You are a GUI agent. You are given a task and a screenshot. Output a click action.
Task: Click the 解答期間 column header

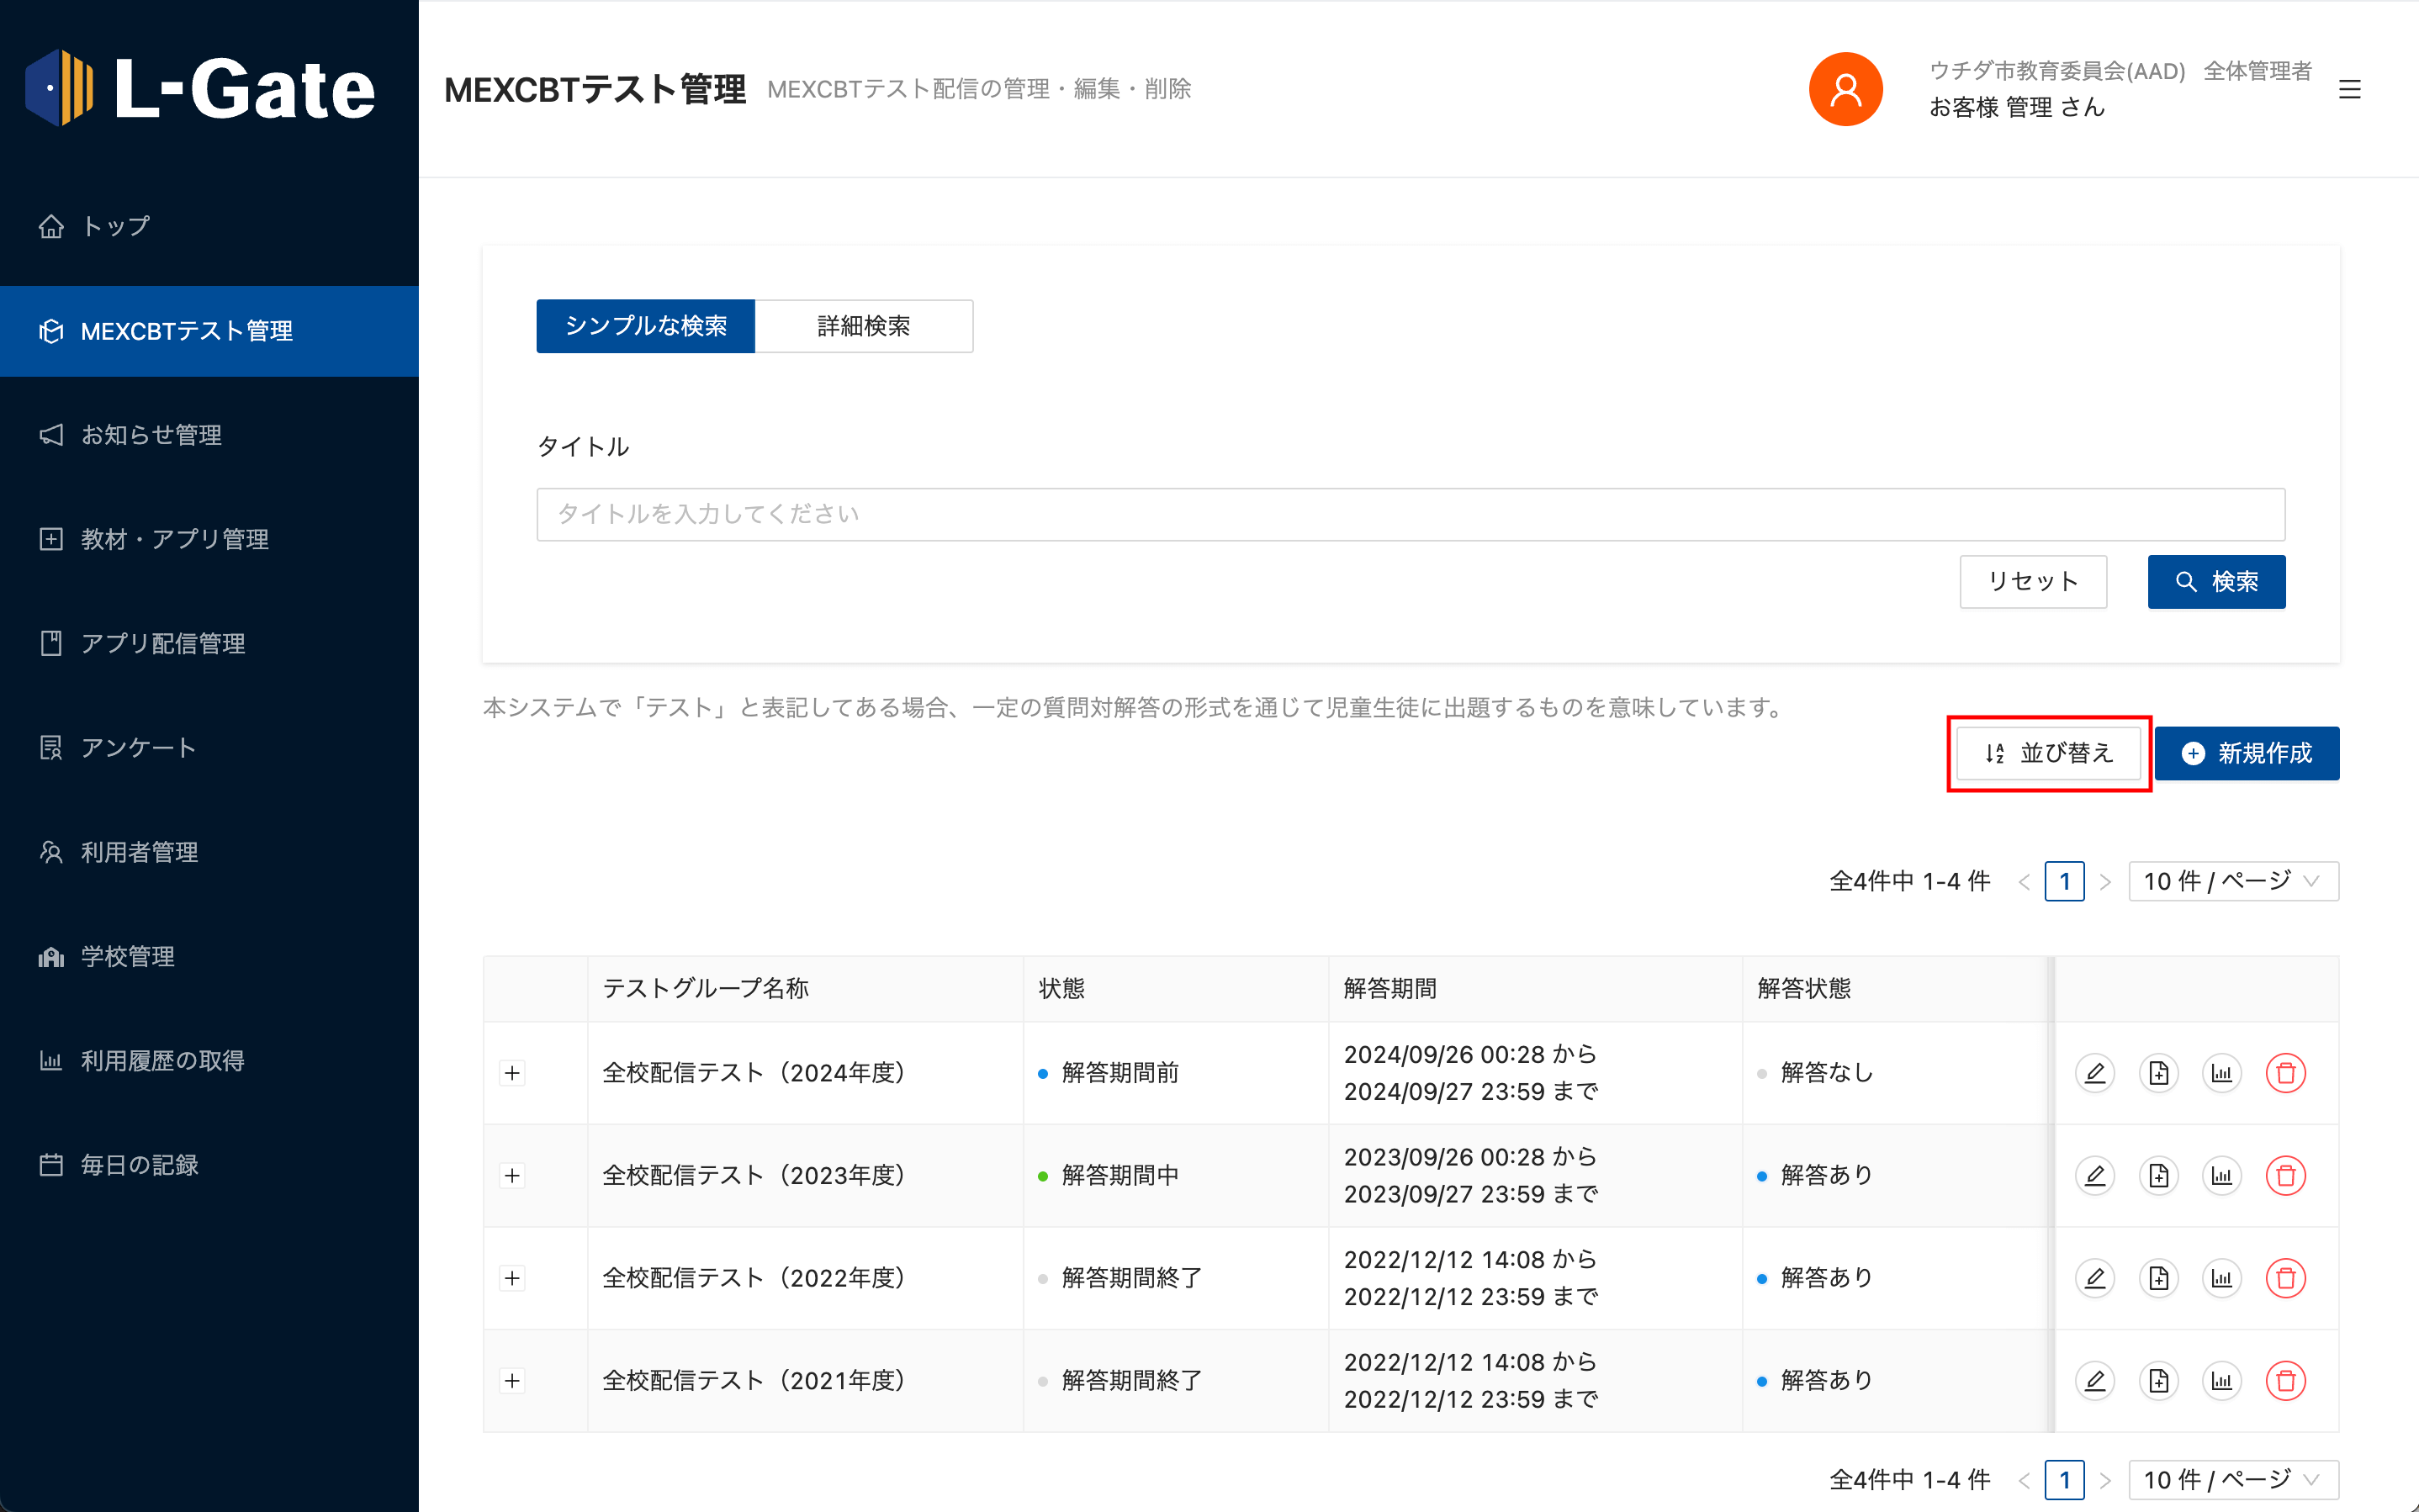(1535, 988)
